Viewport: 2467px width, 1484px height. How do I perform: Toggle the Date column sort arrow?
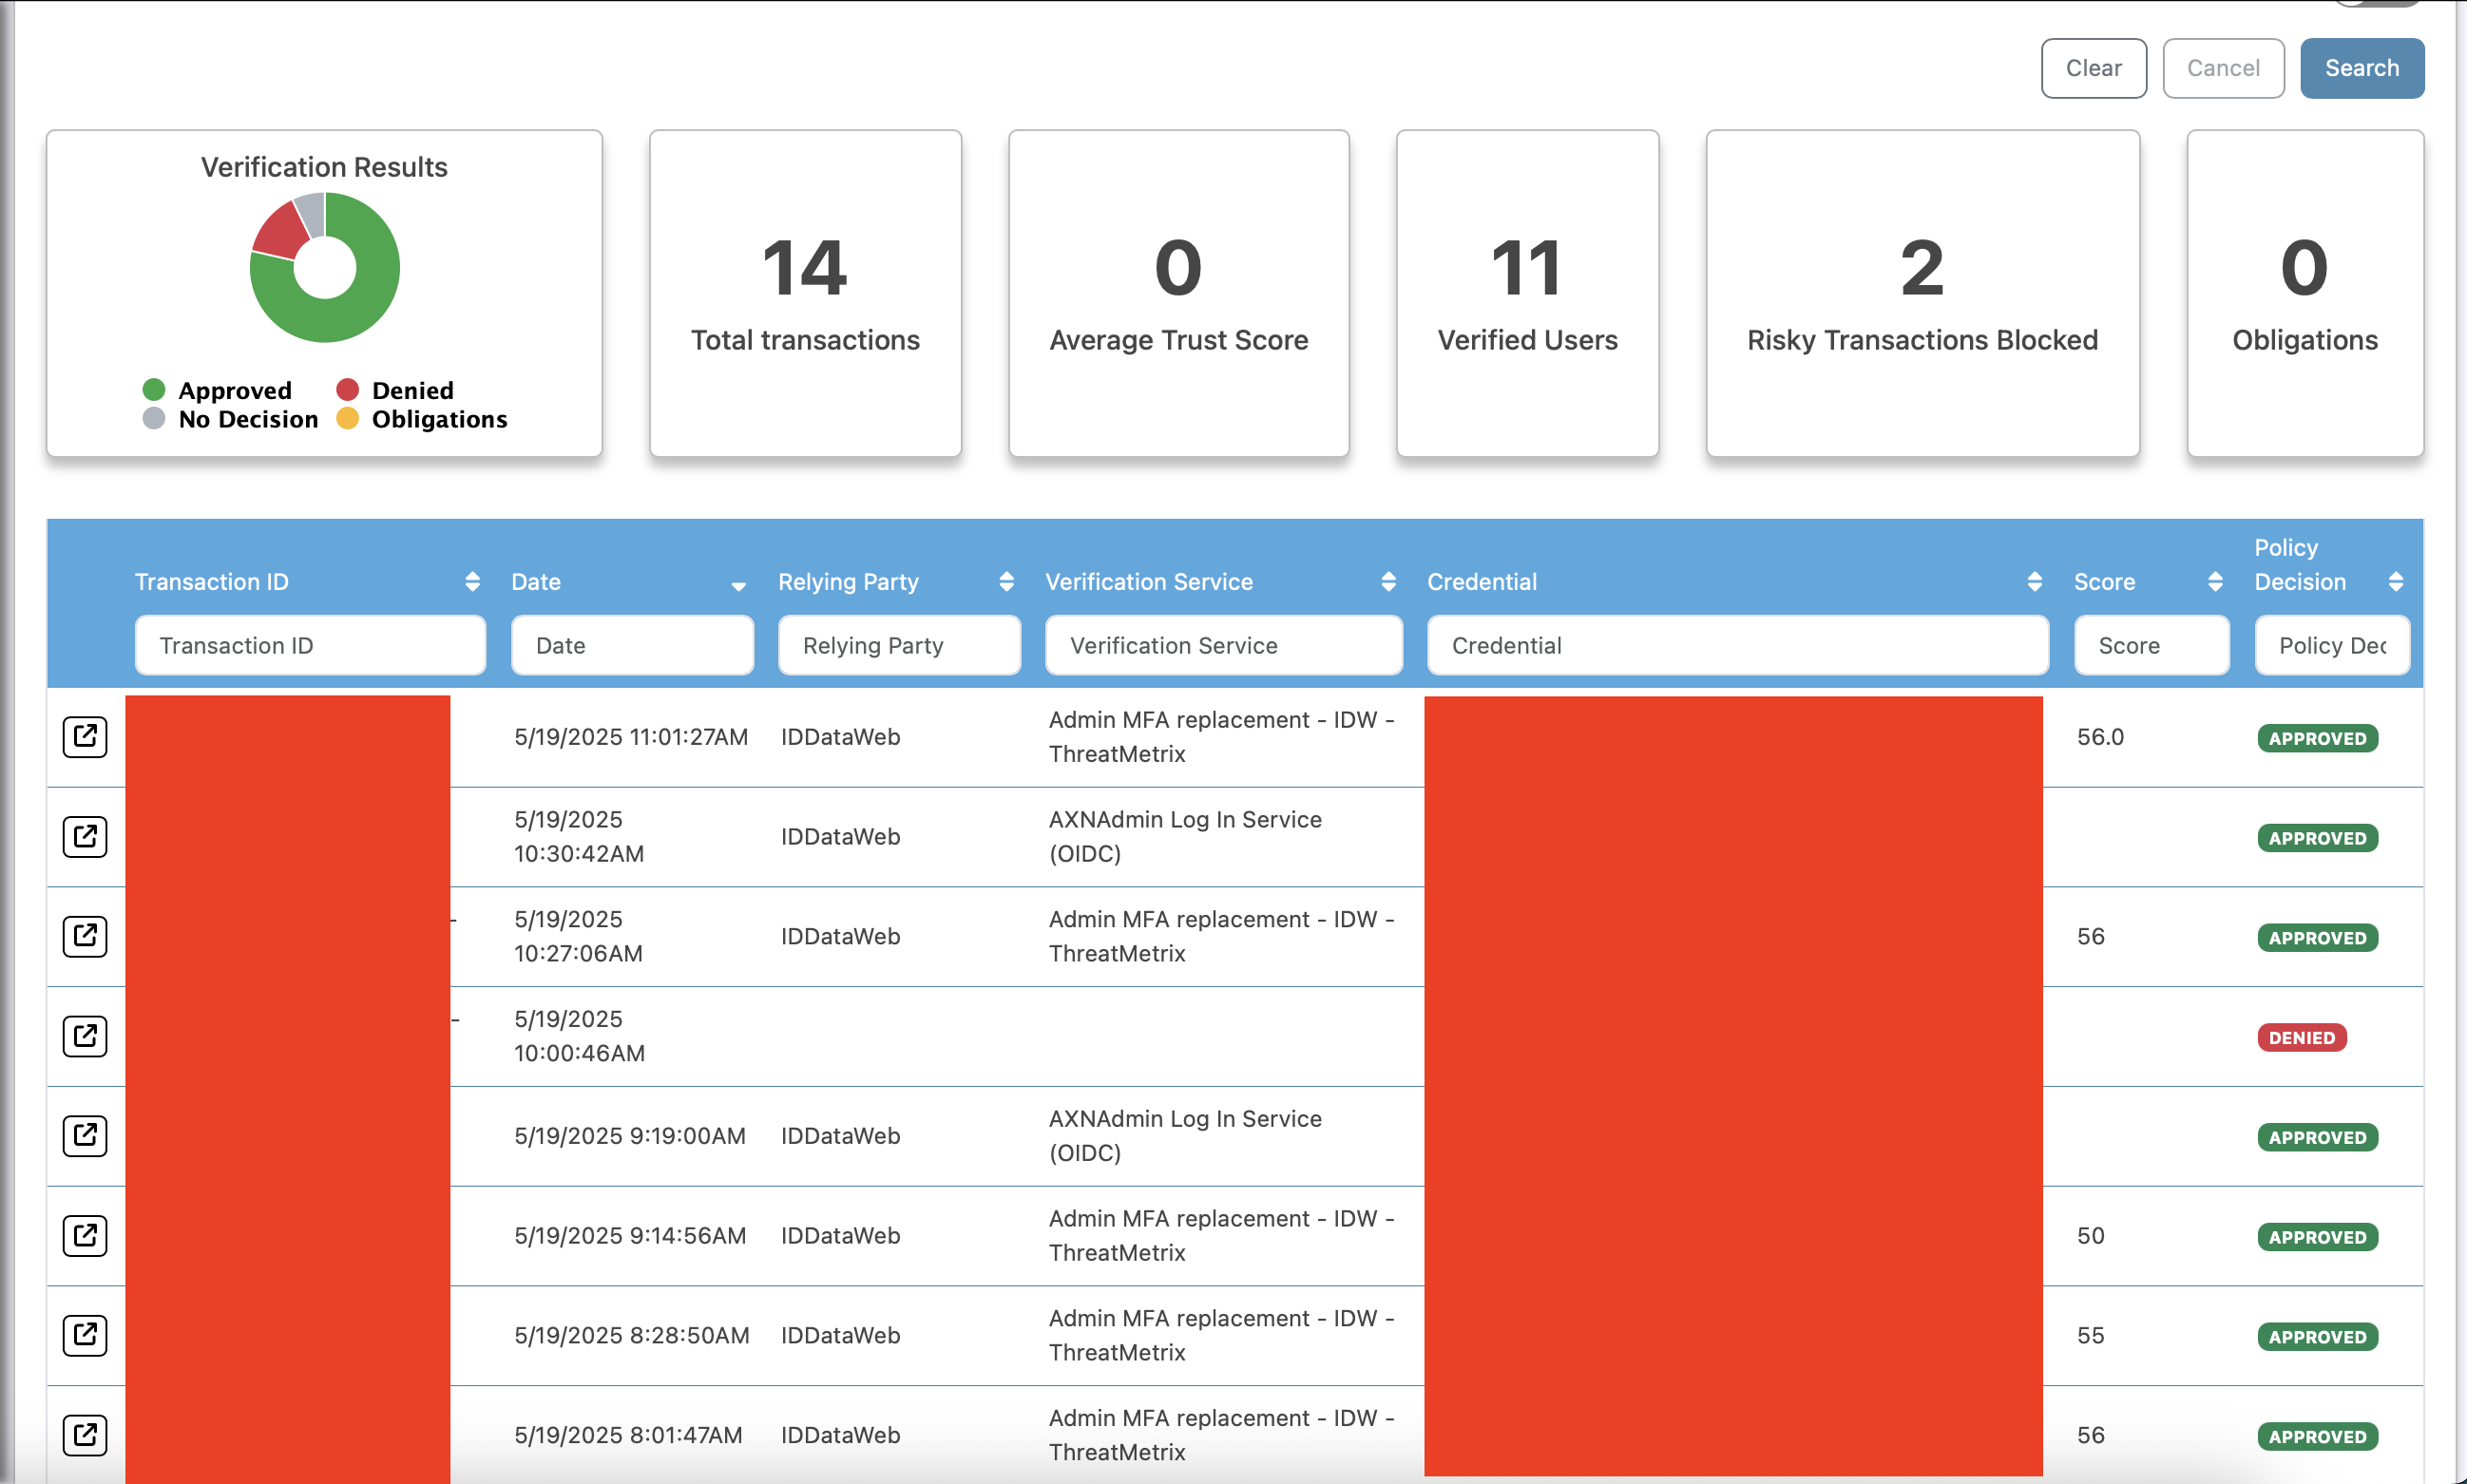(738, 586)
